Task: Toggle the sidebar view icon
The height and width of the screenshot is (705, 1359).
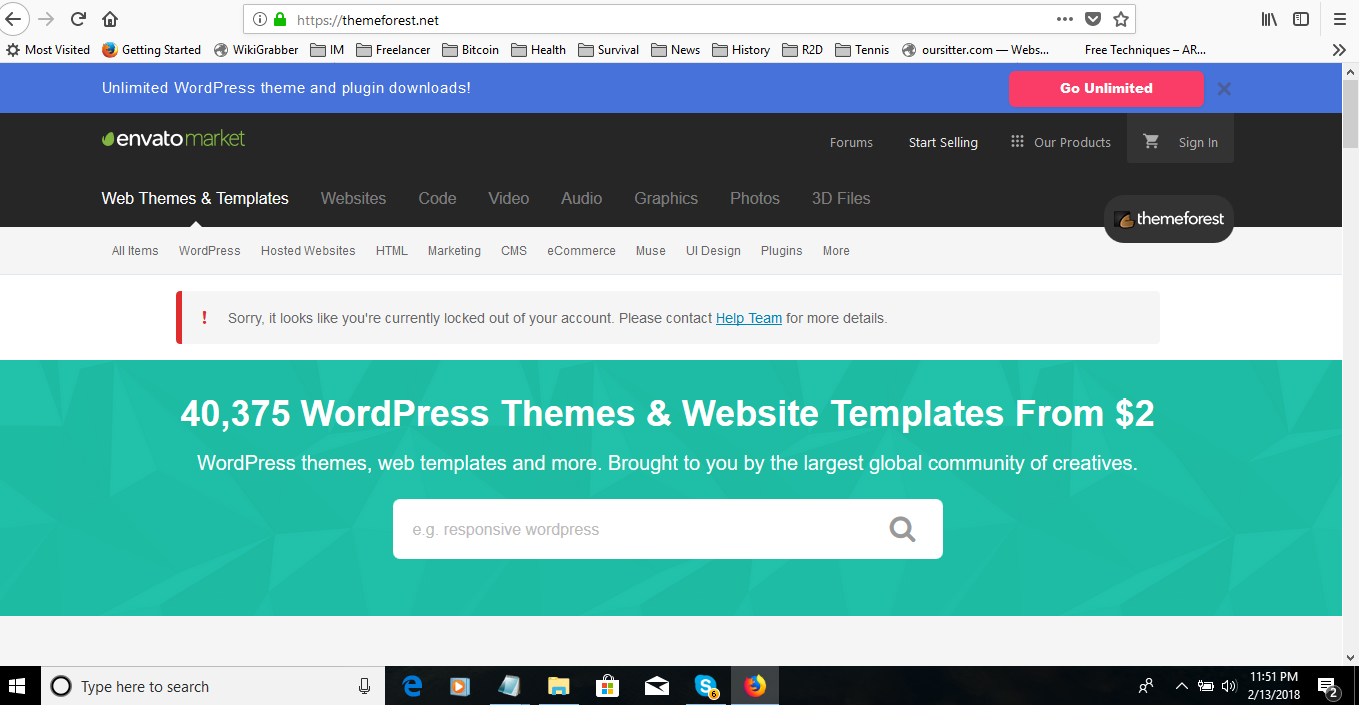Action: 1301,19
